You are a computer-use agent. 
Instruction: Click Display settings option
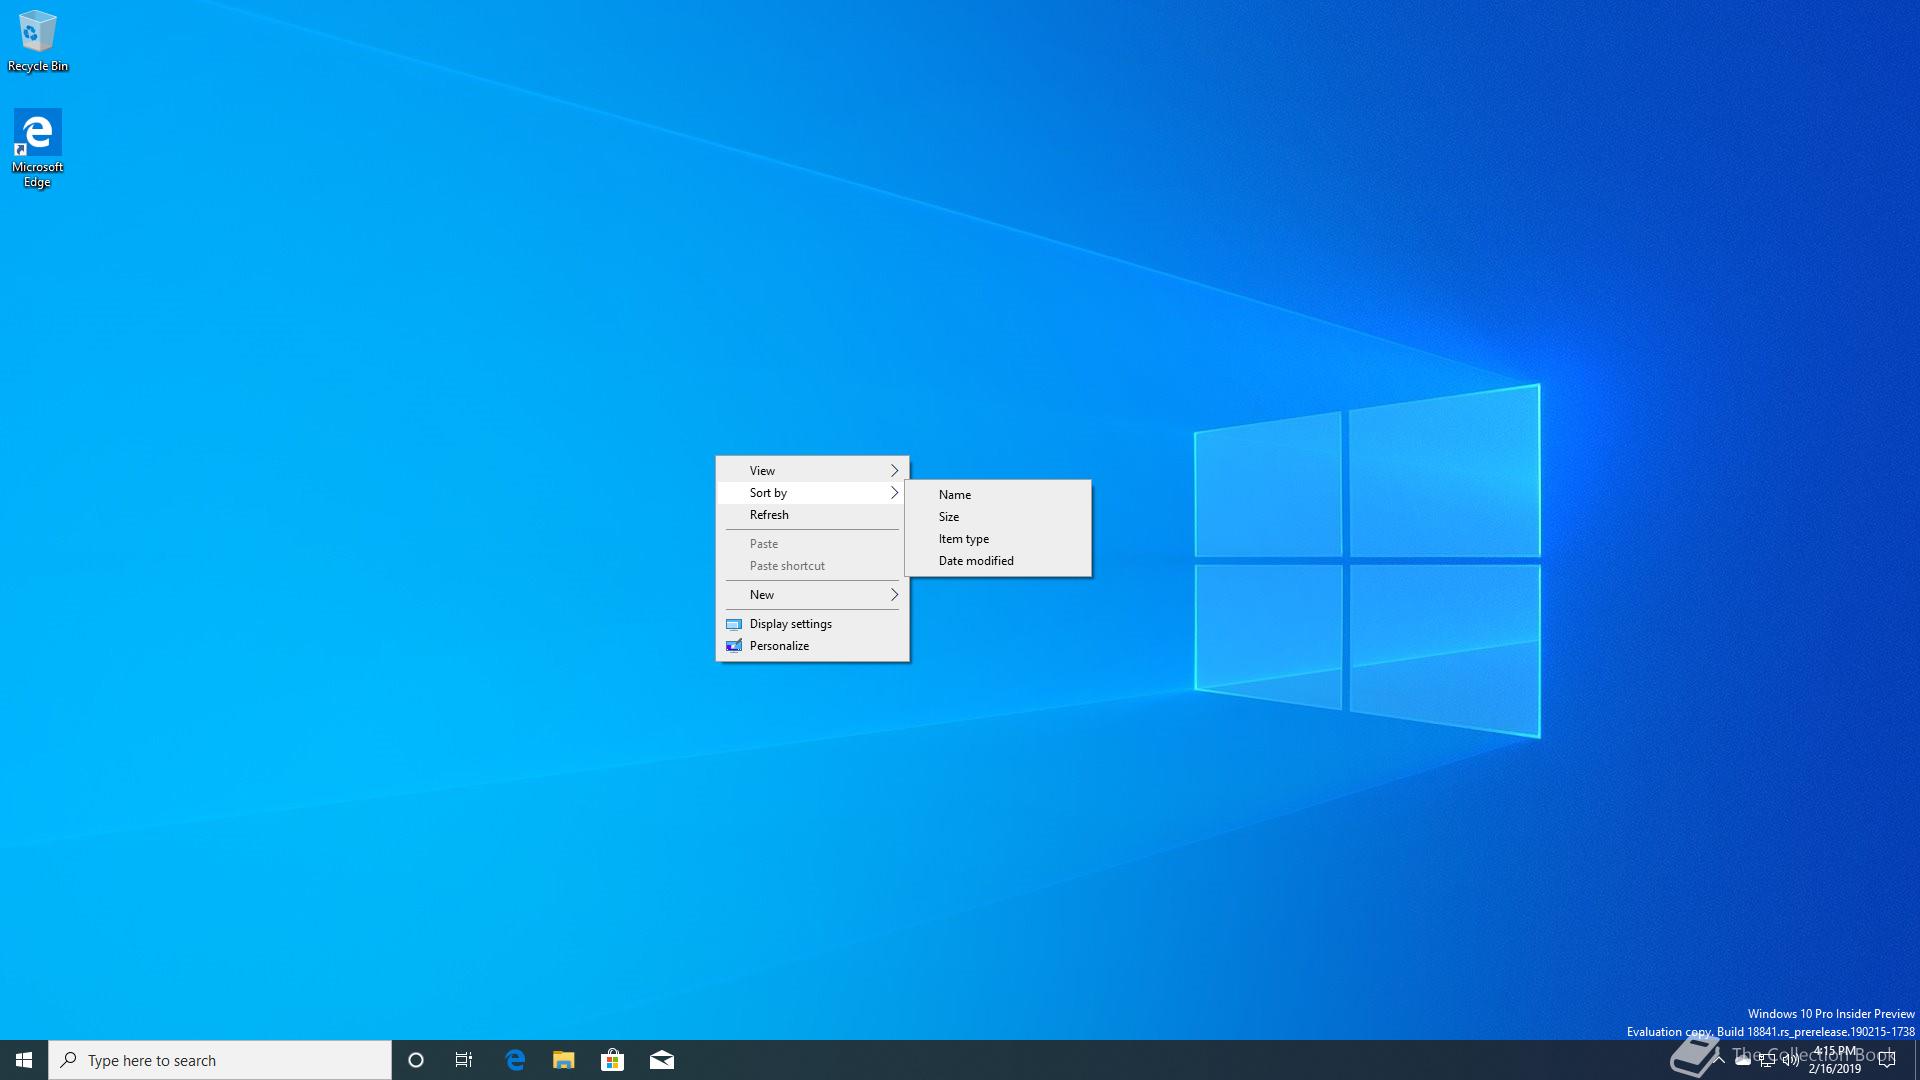pos(790,622)
